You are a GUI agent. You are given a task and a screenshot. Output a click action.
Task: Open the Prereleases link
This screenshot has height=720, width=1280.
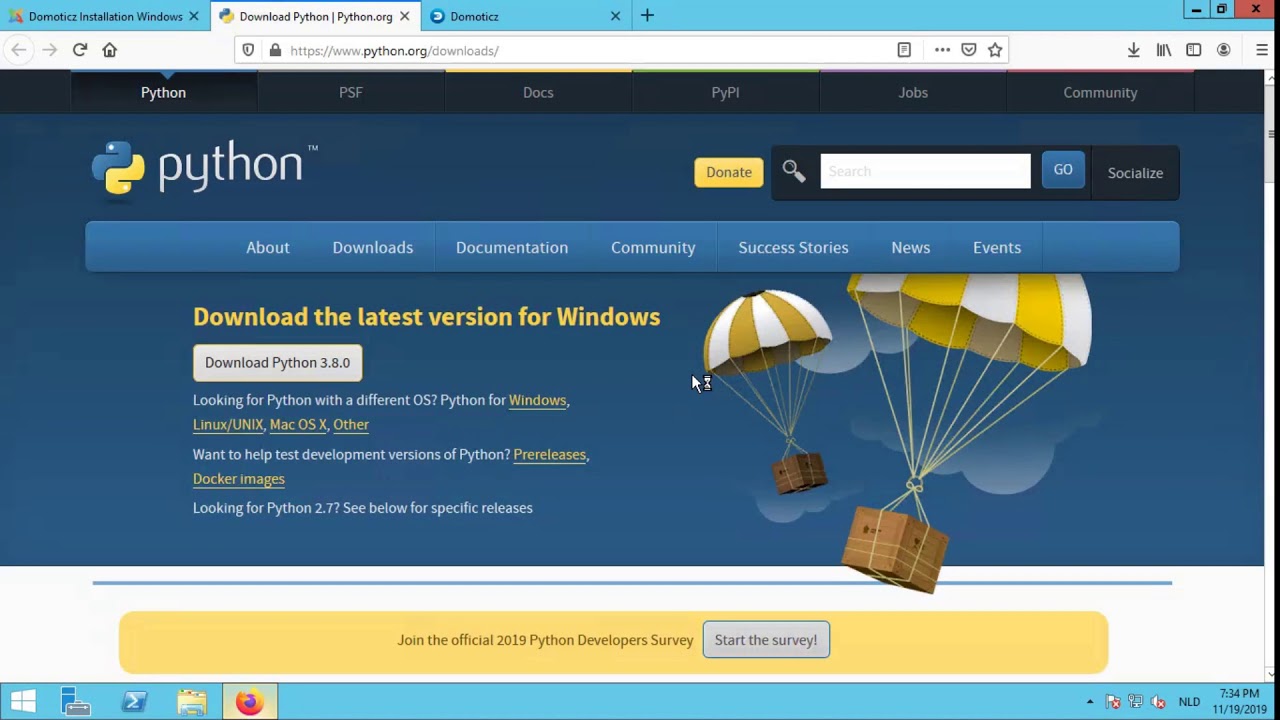tap(550, 454)
